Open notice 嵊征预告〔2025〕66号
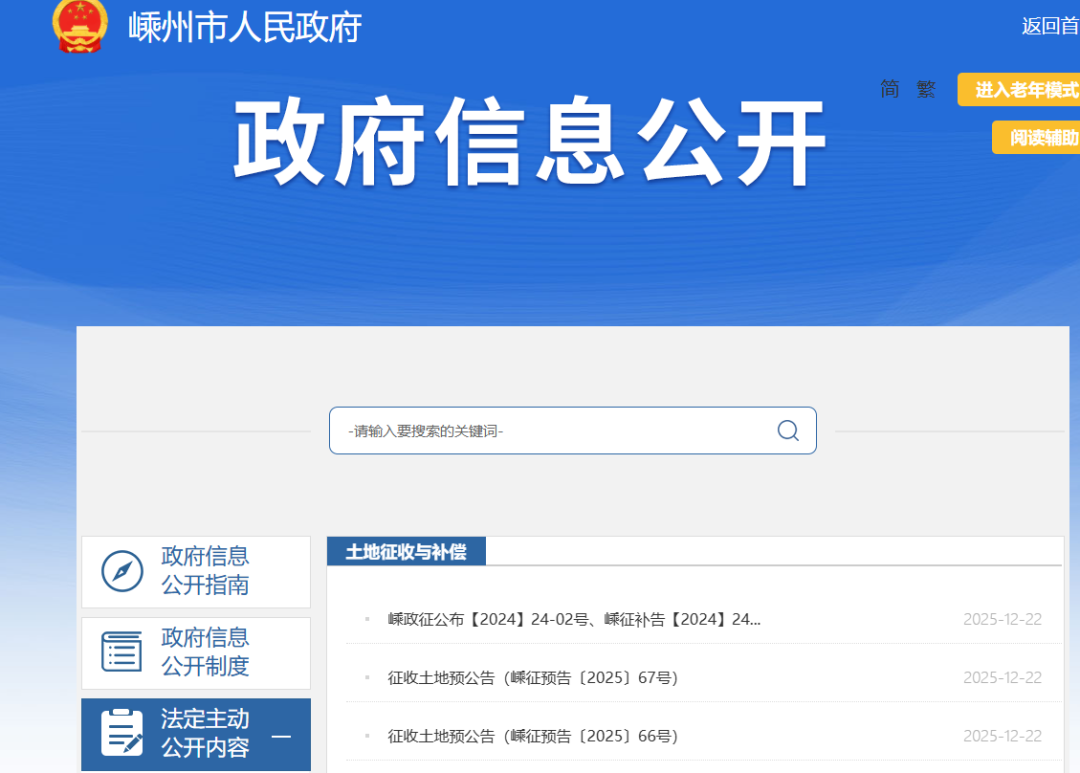The height and width of the screenshot is (773, 1080). coord(533,737)
